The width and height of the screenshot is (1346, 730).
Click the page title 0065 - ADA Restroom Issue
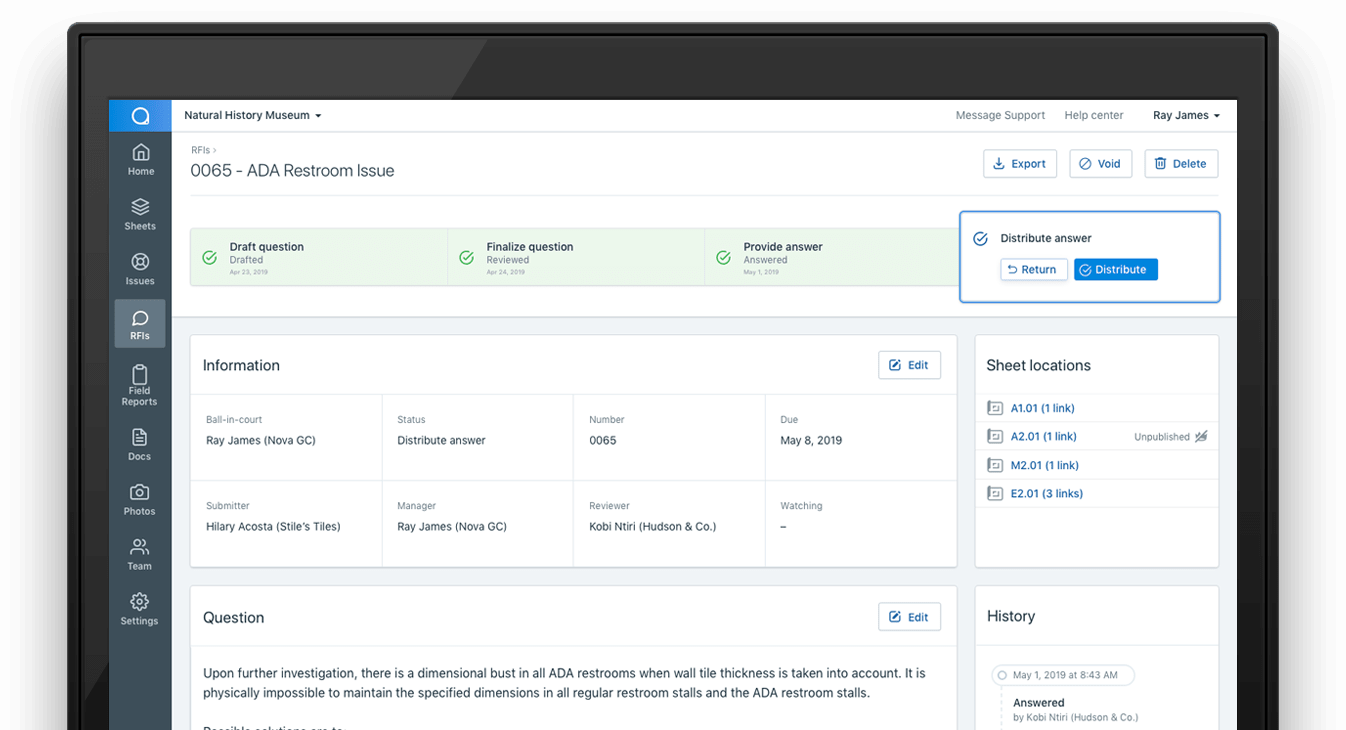pyautogui.click(x=292, y=171)
